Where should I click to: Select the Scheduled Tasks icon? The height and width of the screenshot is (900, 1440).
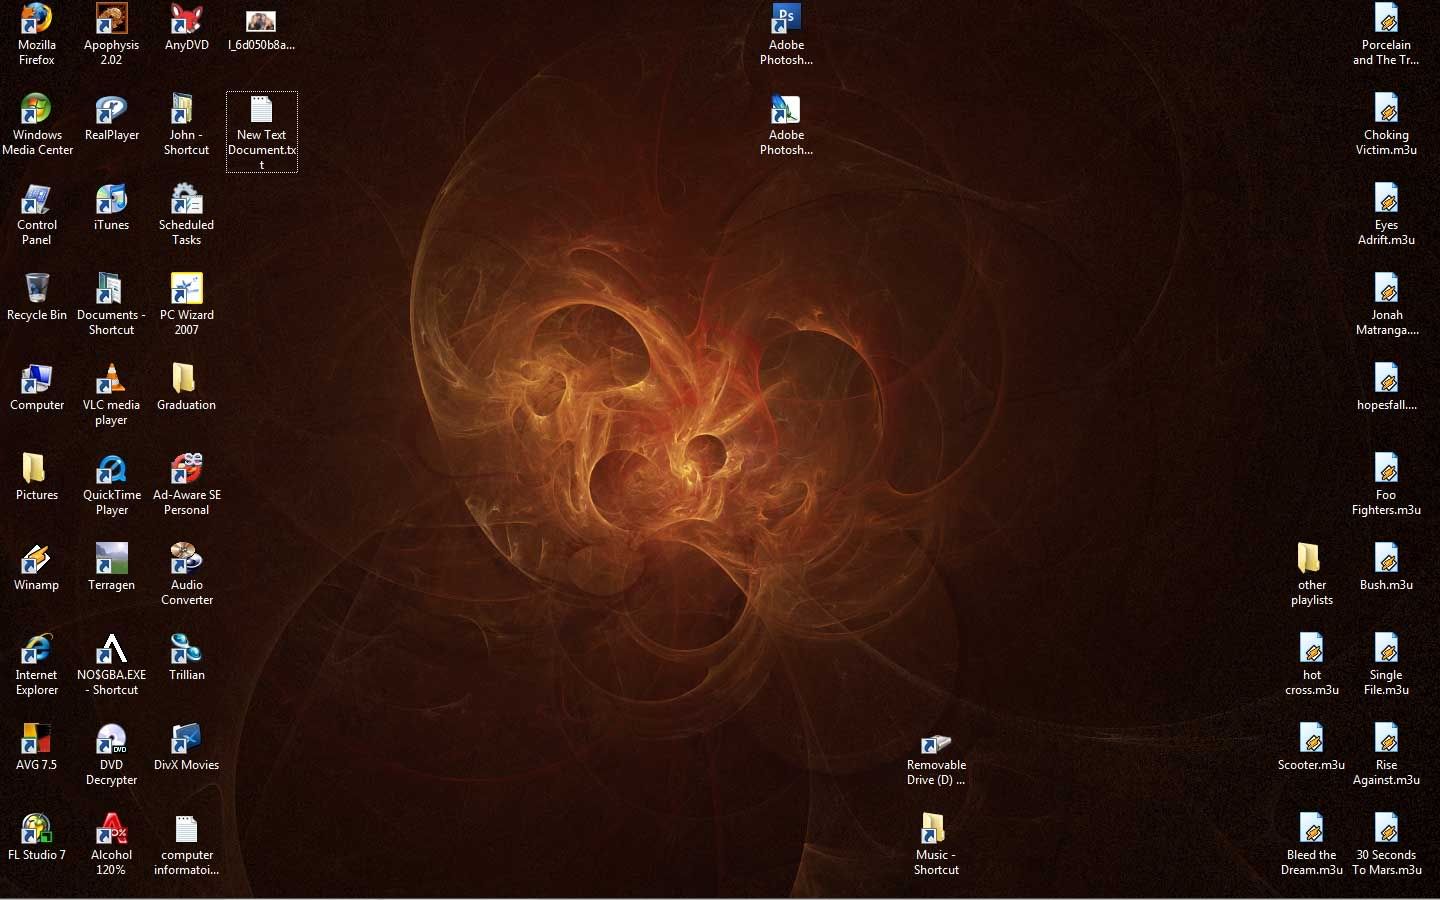[x=186, y=199]
